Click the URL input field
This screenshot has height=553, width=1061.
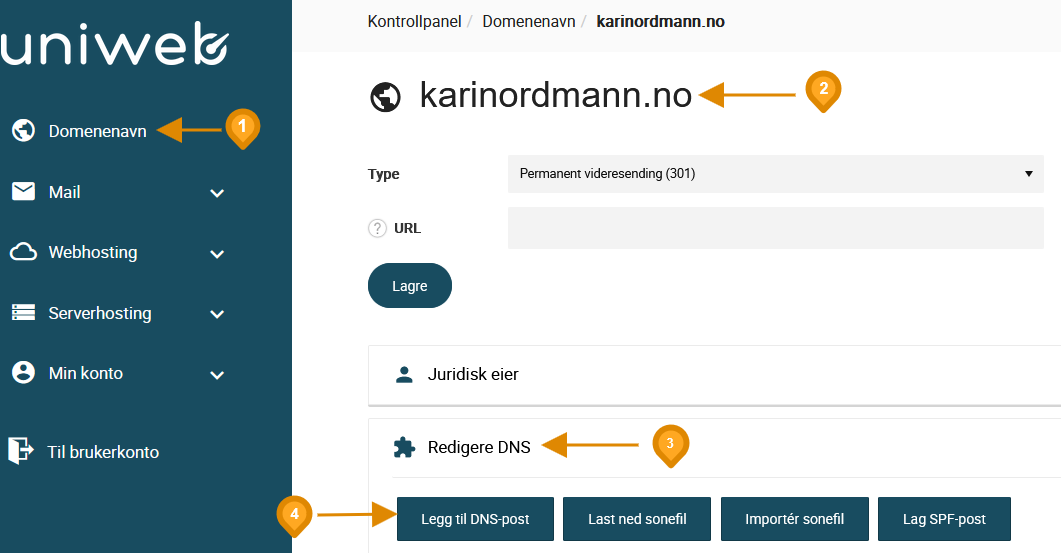click(775, 228)
